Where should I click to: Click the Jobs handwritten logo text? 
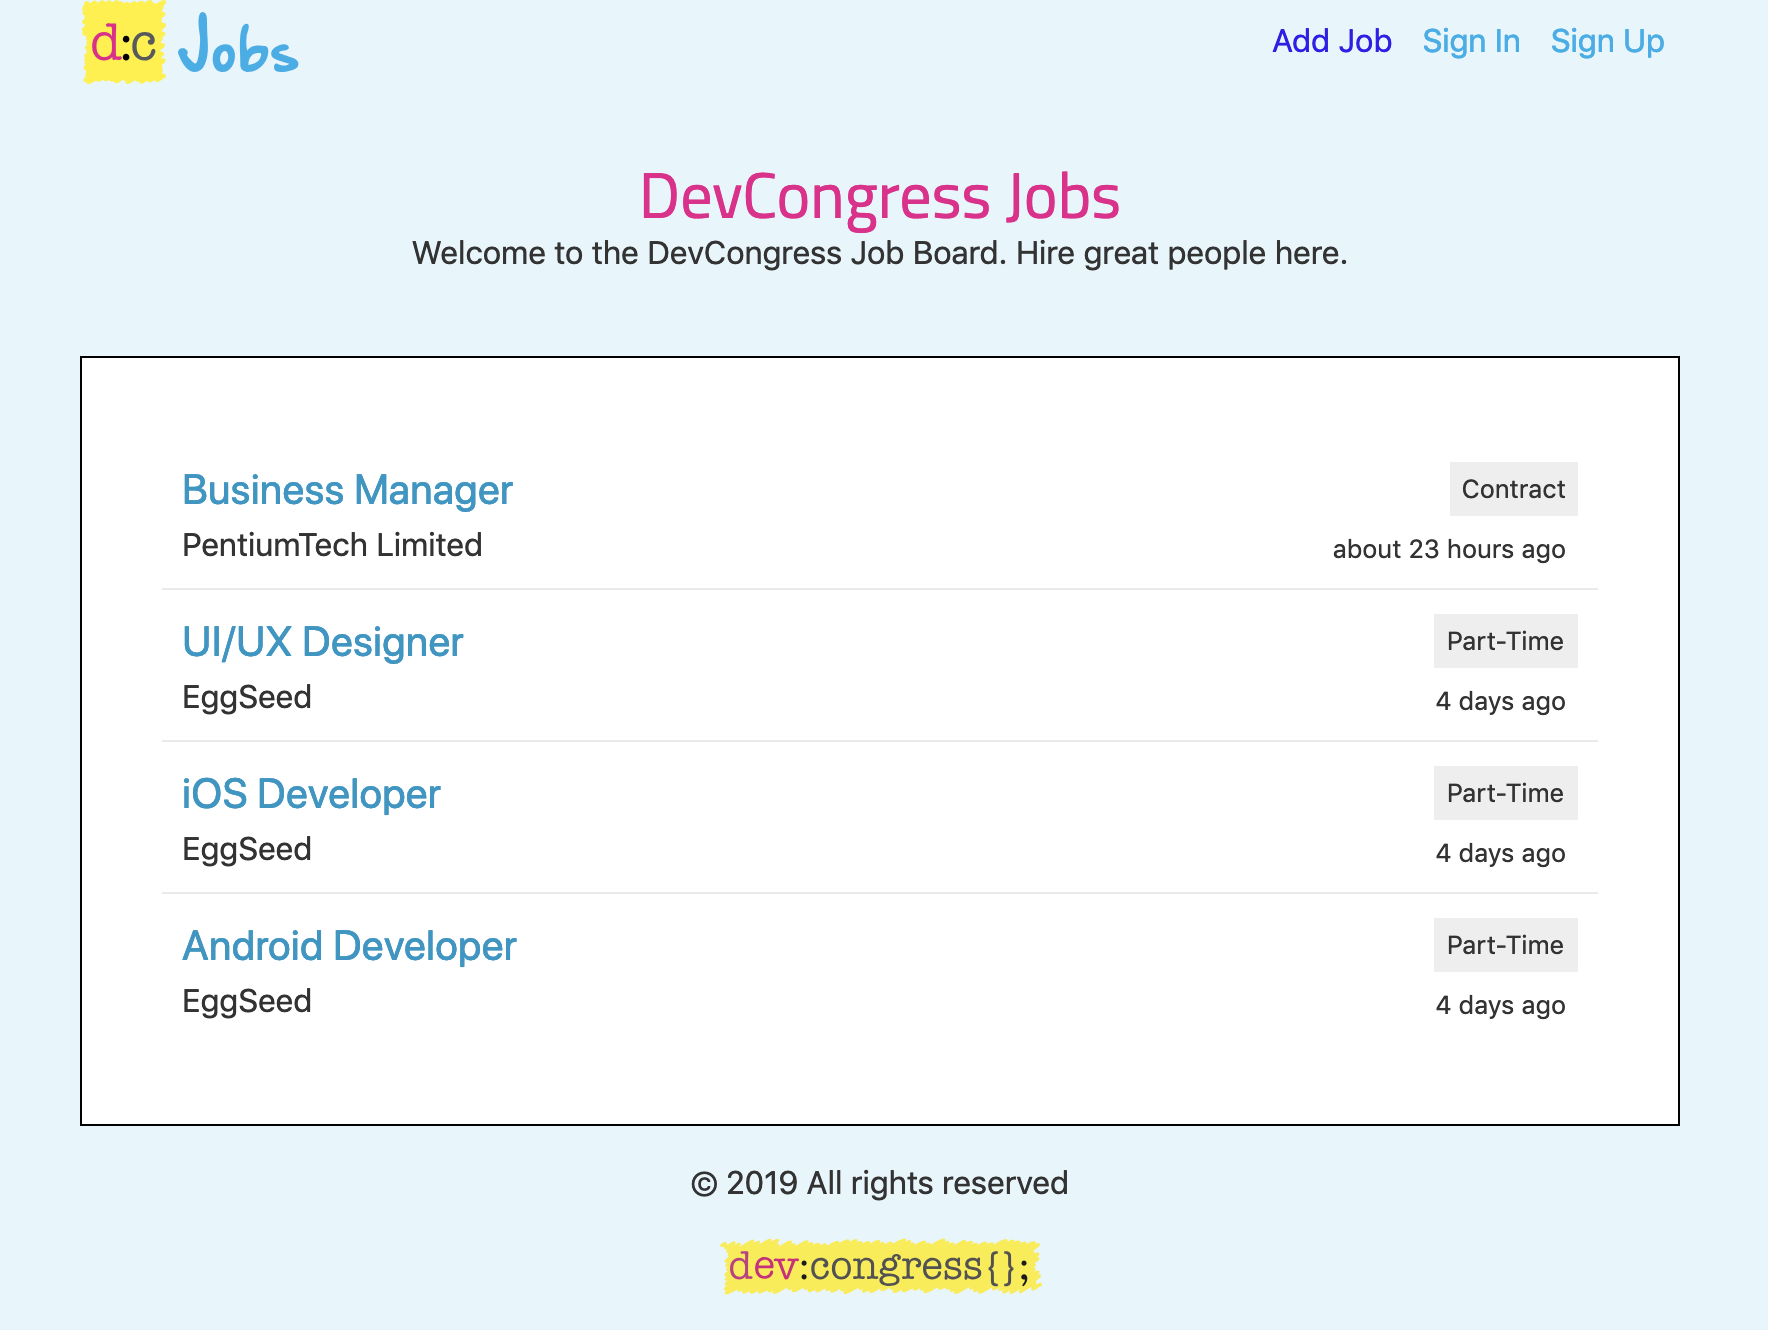point(238,45)
